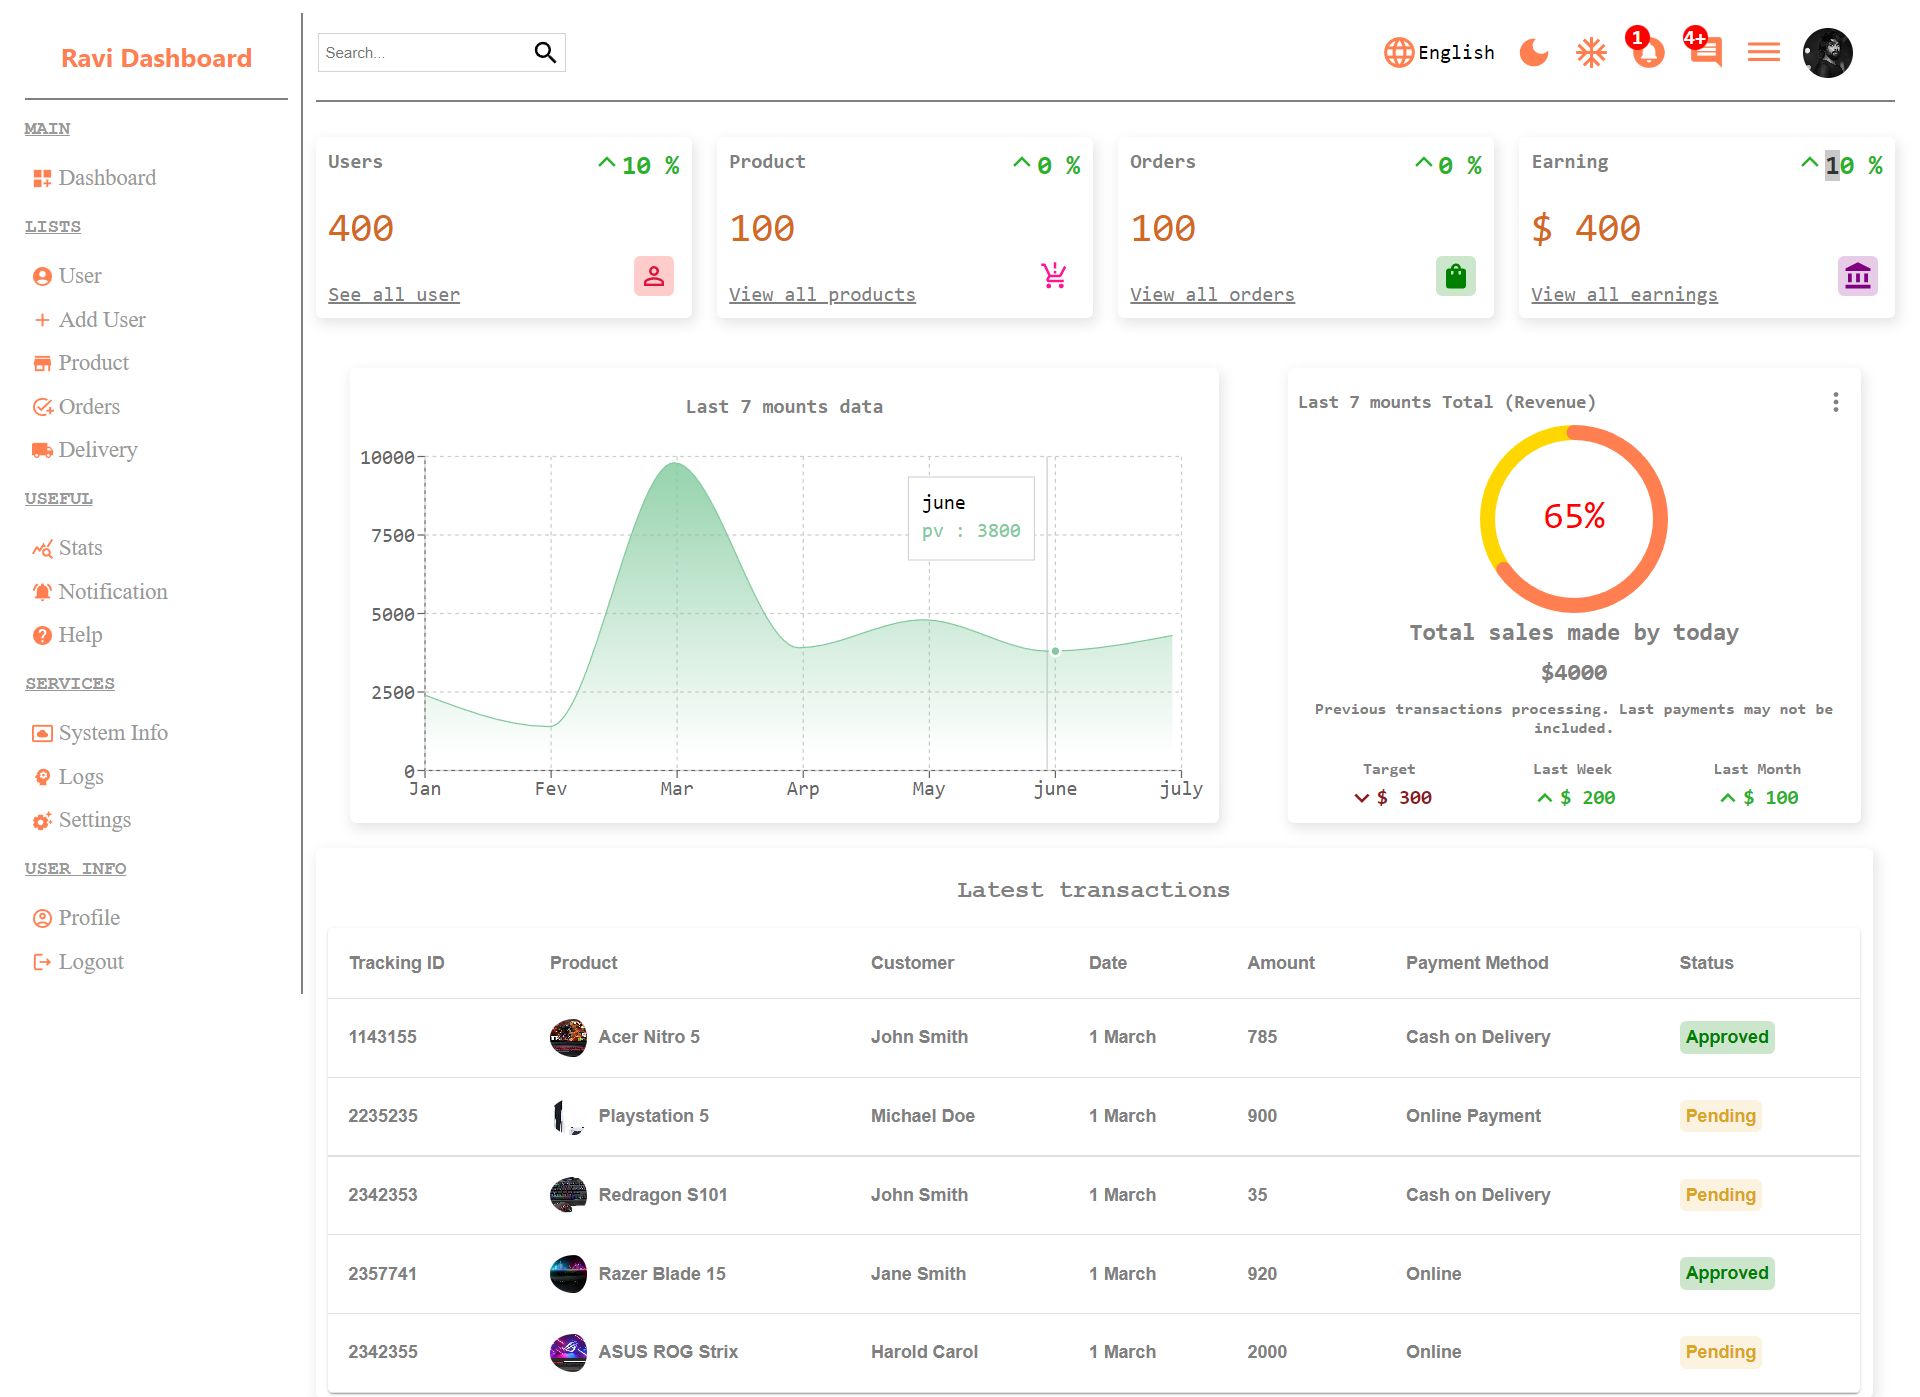Click the shopping cart icon on the Product card
The height and width of the screenshot is (1397, 1920).
[1055, 276]
